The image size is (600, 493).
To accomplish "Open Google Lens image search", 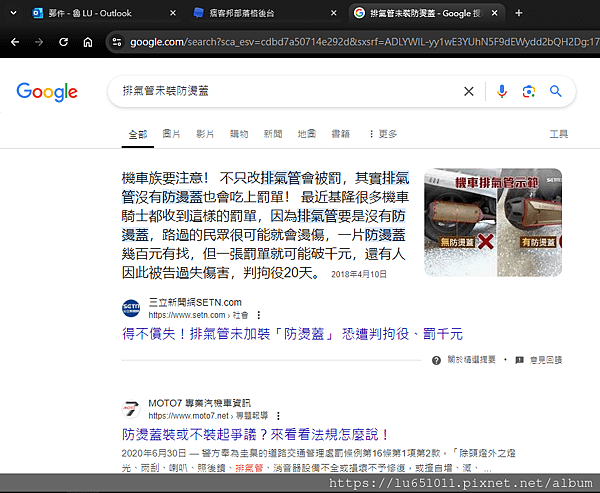I will pyautogui.click(x=529, y=91).
